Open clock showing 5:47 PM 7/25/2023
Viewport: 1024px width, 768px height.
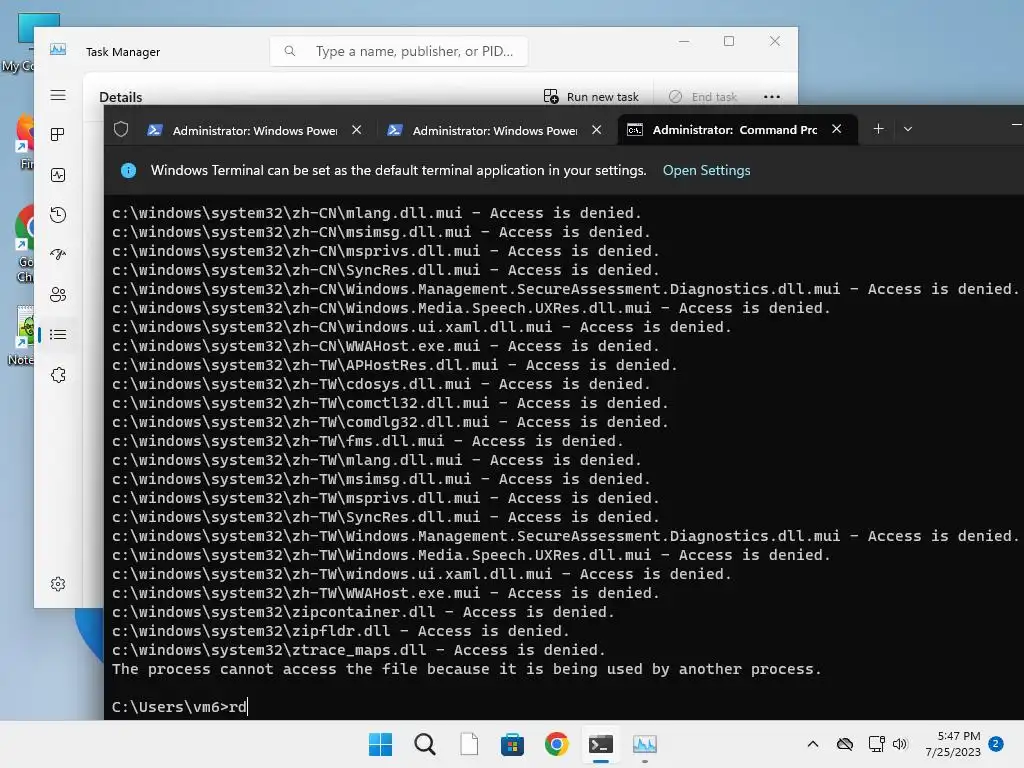[x=953, y=744]
